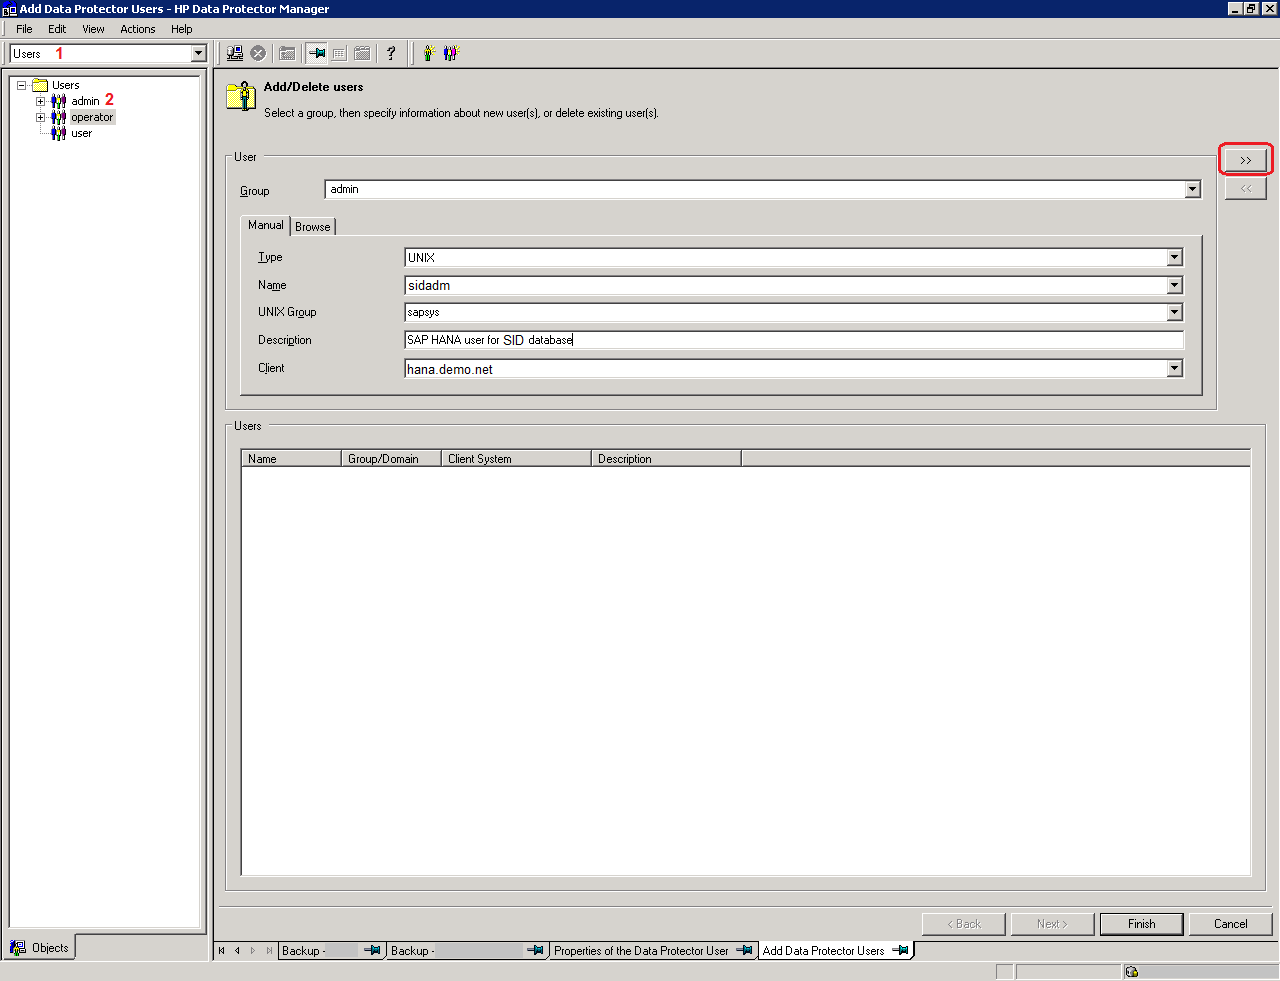
Task: Open the Objects tab at bottom left
Action: pyautogui.click(x=40, y=947)
